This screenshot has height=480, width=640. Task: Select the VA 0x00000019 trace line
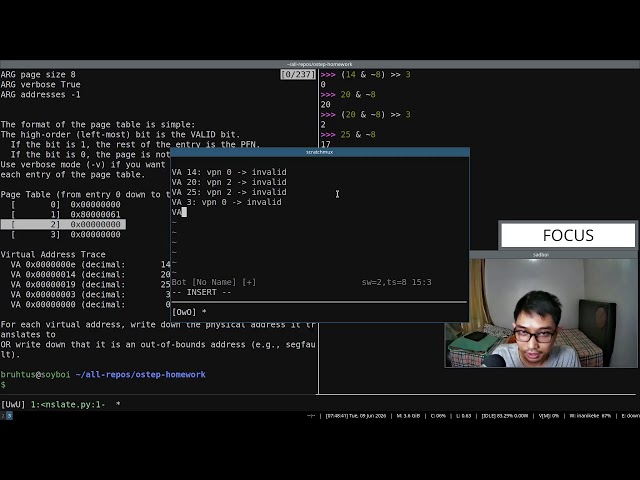point(91,284)
